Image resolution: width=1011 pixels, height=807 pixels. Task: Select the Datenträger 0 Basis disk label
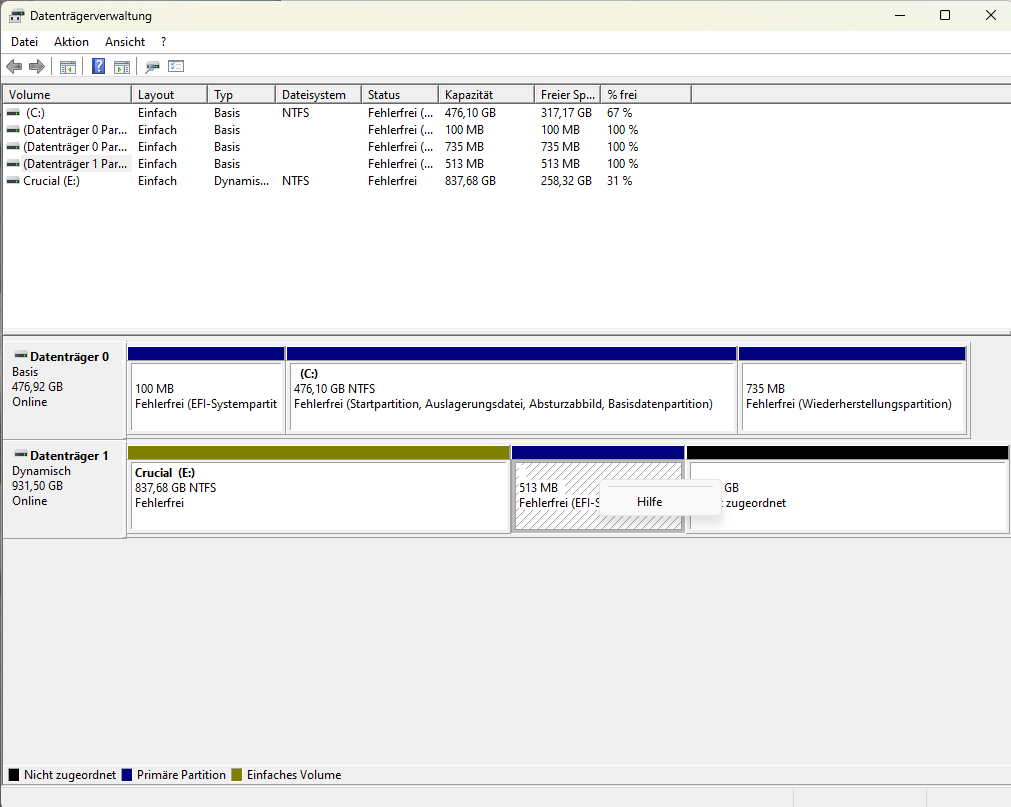click(64, 390)
